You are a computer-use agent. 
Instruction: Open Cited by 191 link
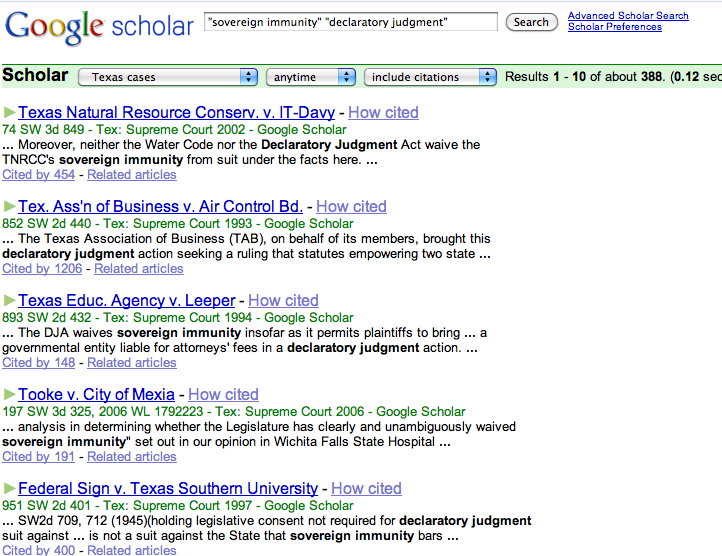tap(39, 457)
